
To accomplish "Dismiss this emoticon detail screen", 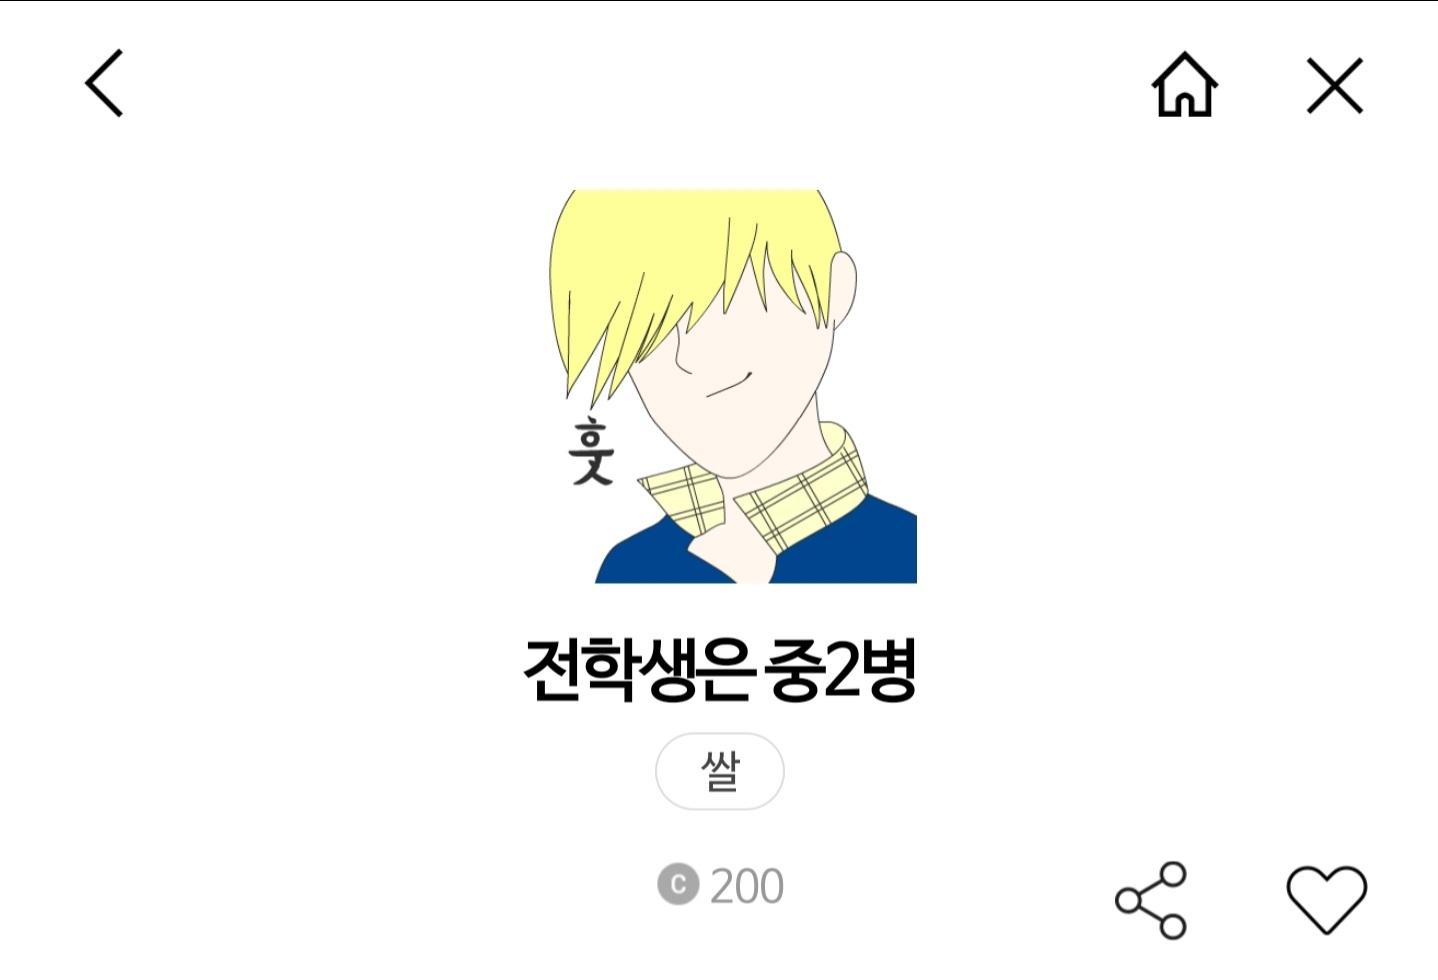I will pyautogui.click(x=1335, y=85).
